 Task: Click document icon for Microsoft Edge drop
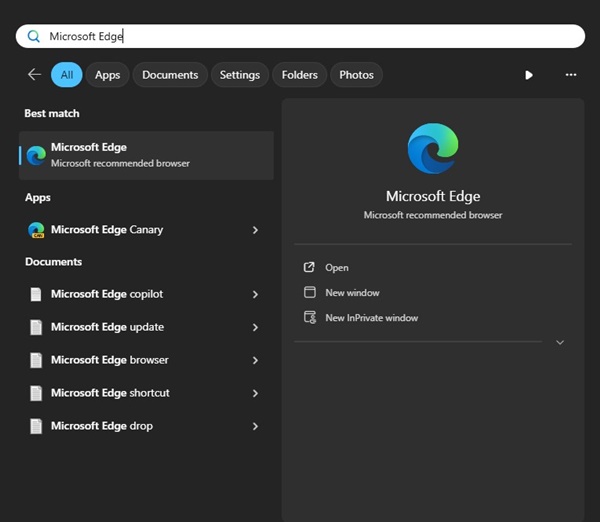(36, 426)
